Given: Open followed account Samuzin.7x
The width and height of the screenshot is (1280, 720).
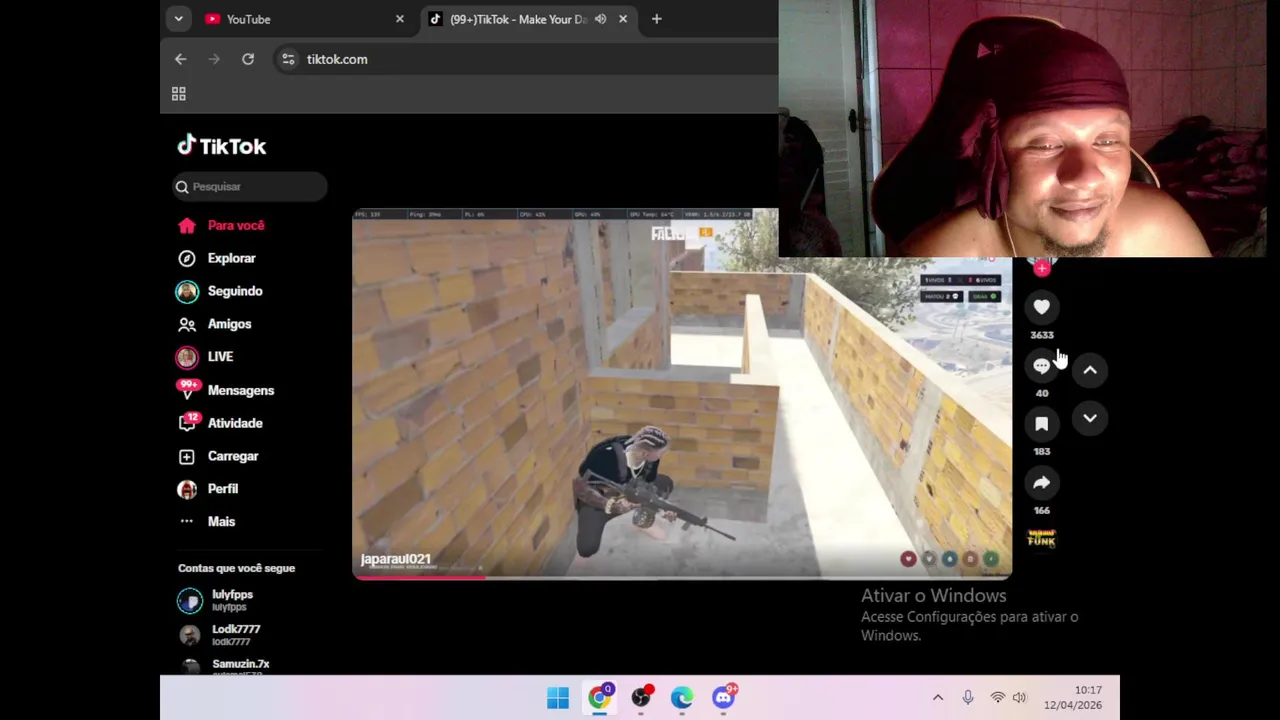Looking at the screenshot, I should (x=224, y=666).
